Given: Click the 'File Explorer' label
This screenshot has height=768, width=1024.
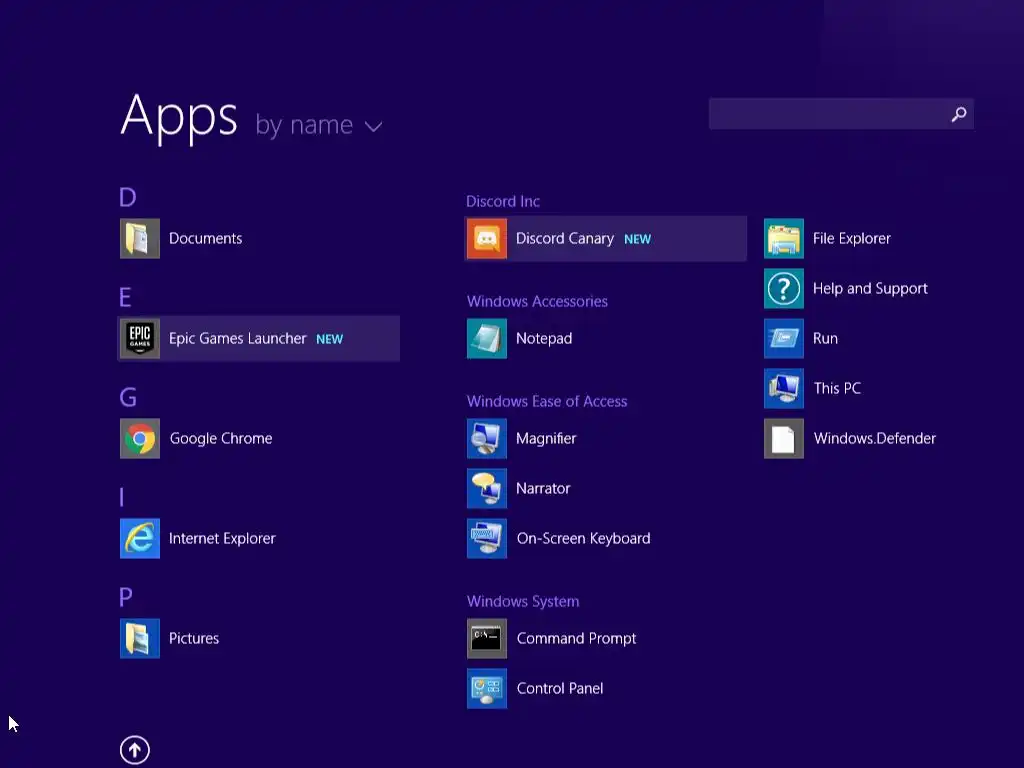Looking at the screenshot, I should [852, 238].
